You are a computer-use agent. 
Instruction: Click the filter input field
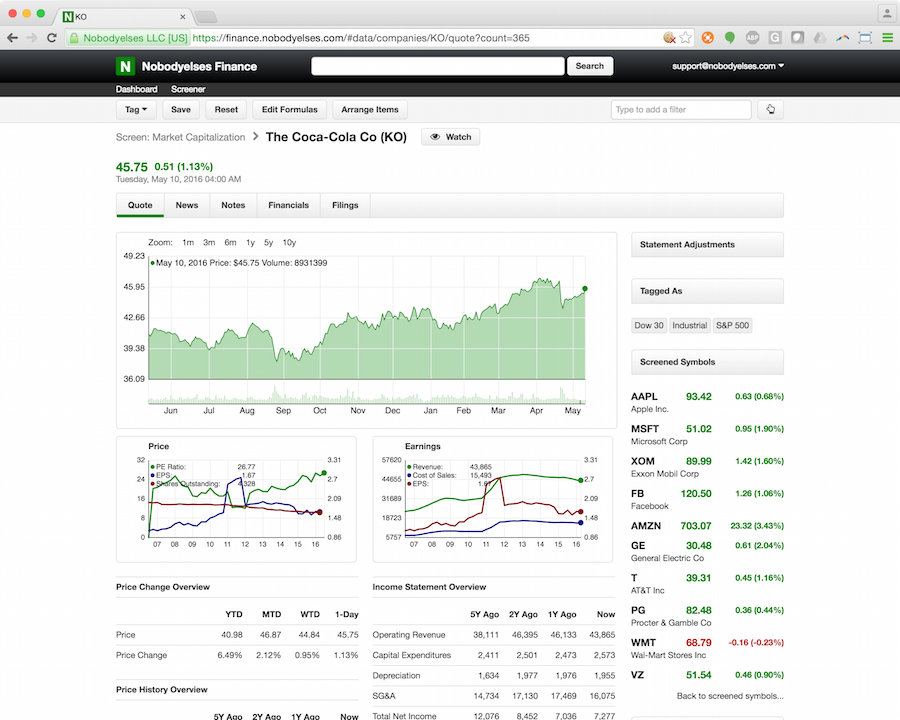[x=681, y=109]
